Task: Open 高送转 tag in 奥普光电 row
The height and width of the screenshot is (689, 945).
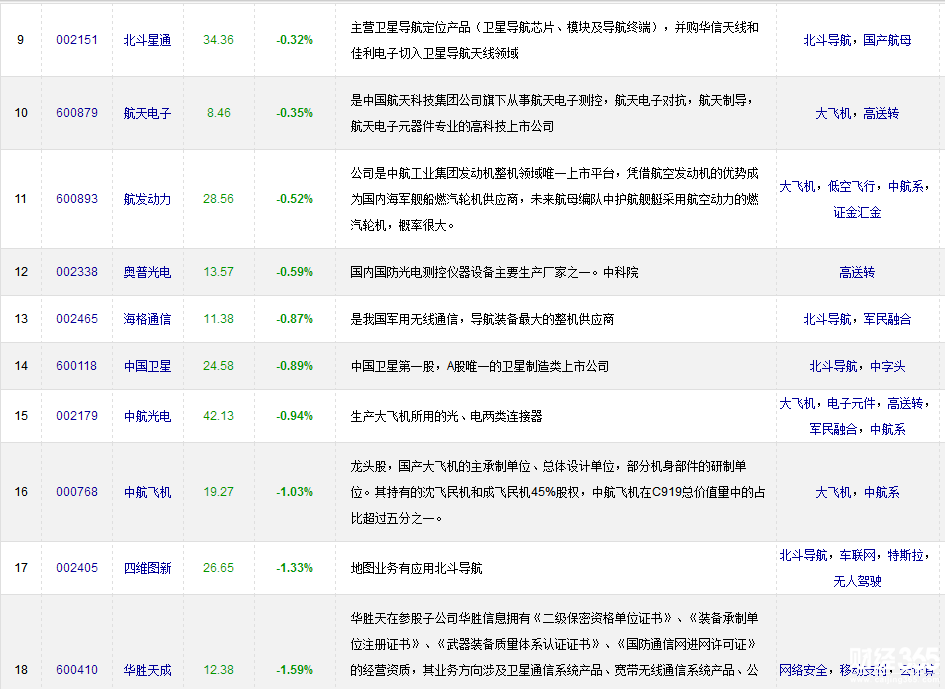Action: click(857, 272)
